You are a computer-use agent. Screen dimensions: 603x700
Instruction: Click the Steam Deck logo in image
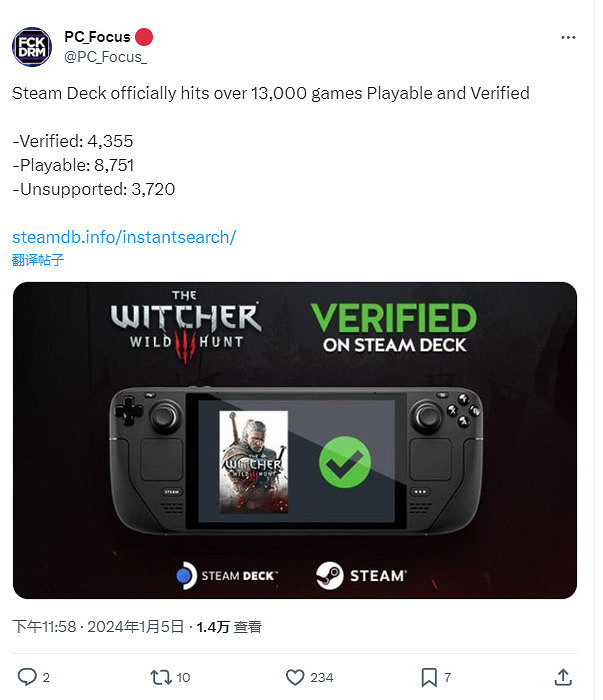click(x=226, y=576)
